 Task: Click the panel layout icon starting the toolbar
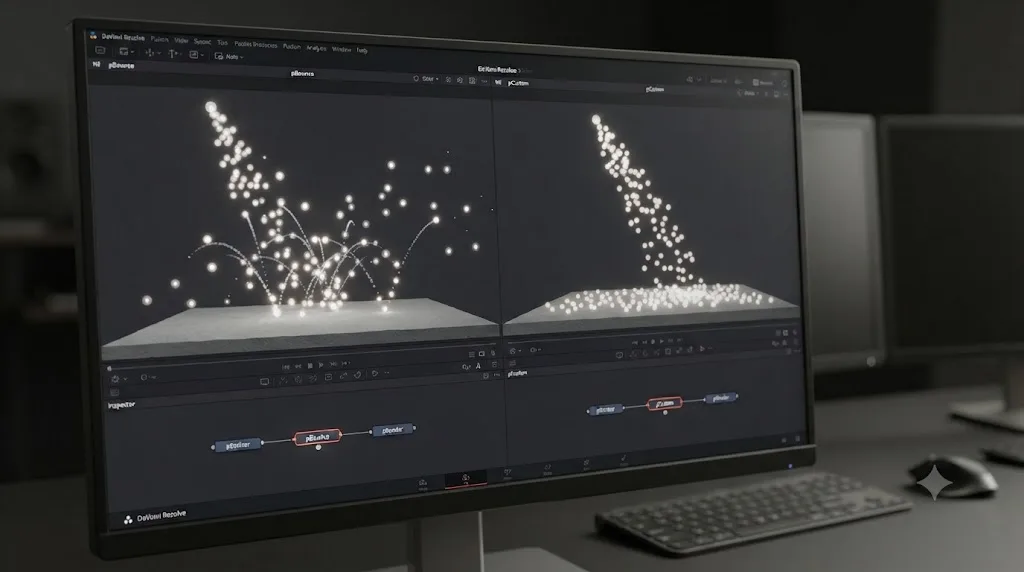coord(100,50)
